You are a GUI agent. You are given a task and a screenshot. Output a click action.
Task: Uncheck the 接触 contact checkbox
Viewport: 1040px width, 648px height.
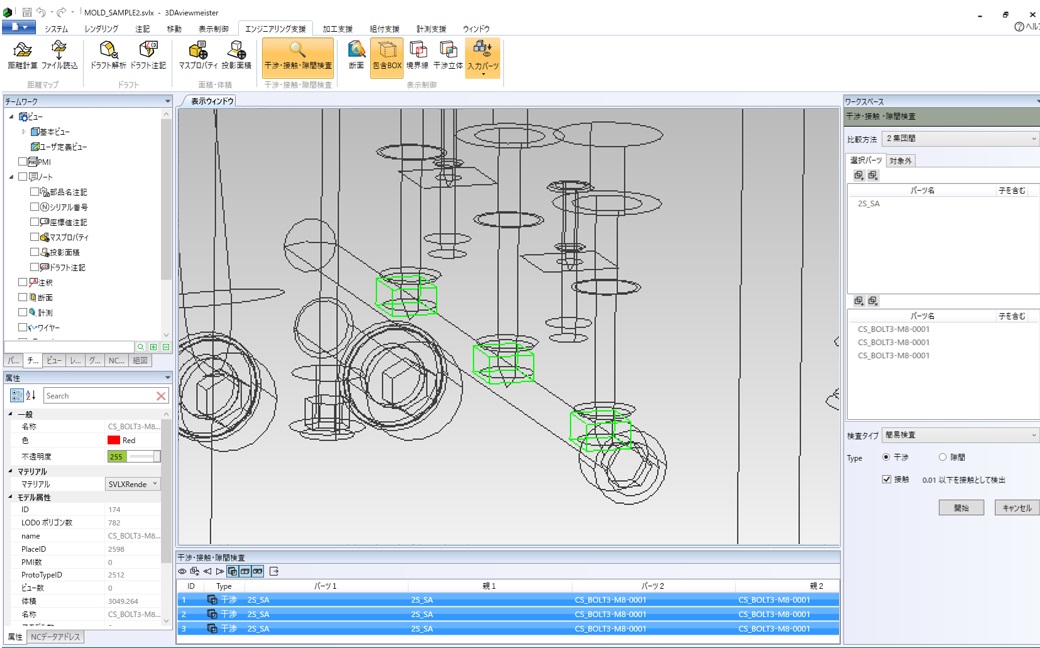[887, 479]
